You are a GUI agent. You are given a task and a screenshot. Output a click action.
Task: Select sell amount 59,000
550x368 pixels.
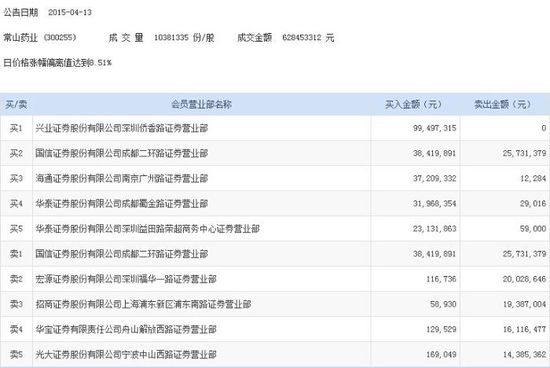(x=533, y=229)
